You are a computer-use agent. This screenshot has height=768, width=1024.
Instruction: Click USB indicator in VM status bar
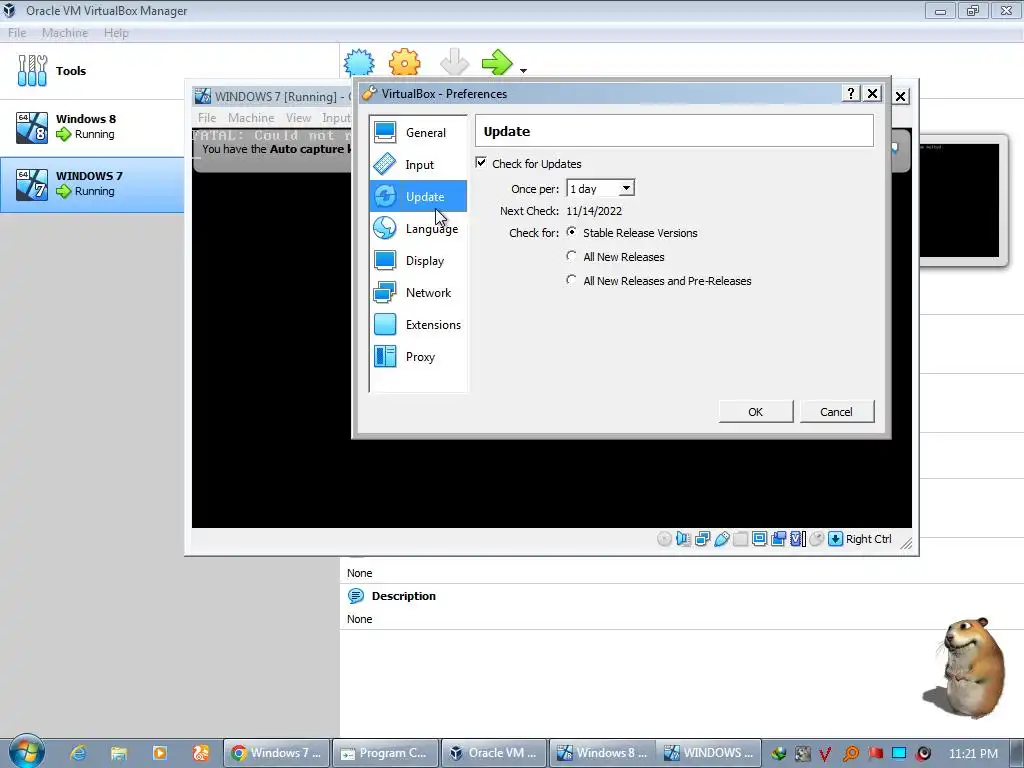click(x=721, y=539)
